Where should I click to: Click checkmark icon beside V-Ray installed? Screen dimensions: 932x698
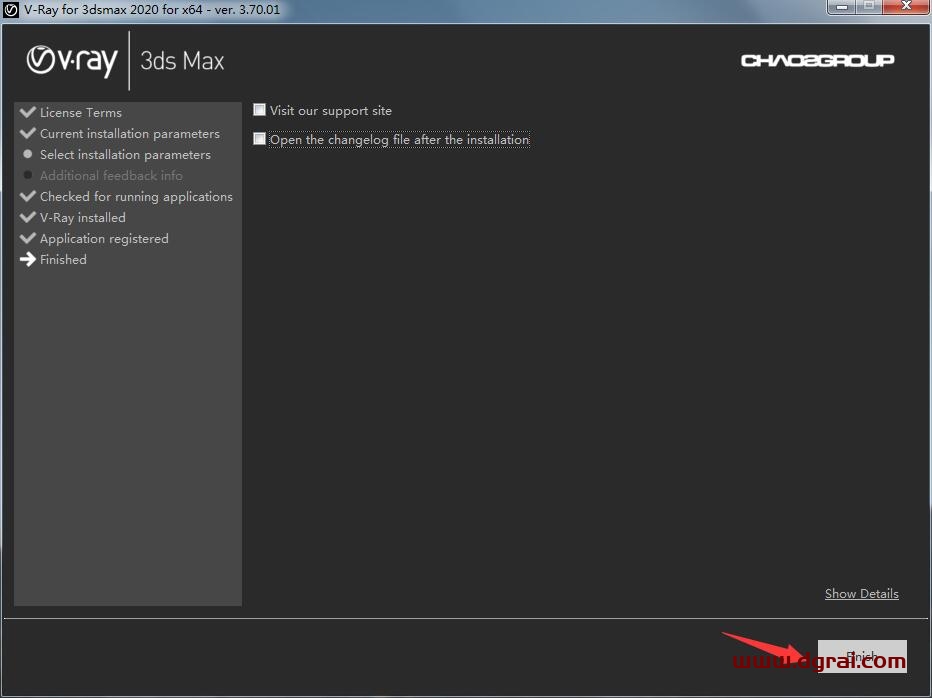click(28, 217)
